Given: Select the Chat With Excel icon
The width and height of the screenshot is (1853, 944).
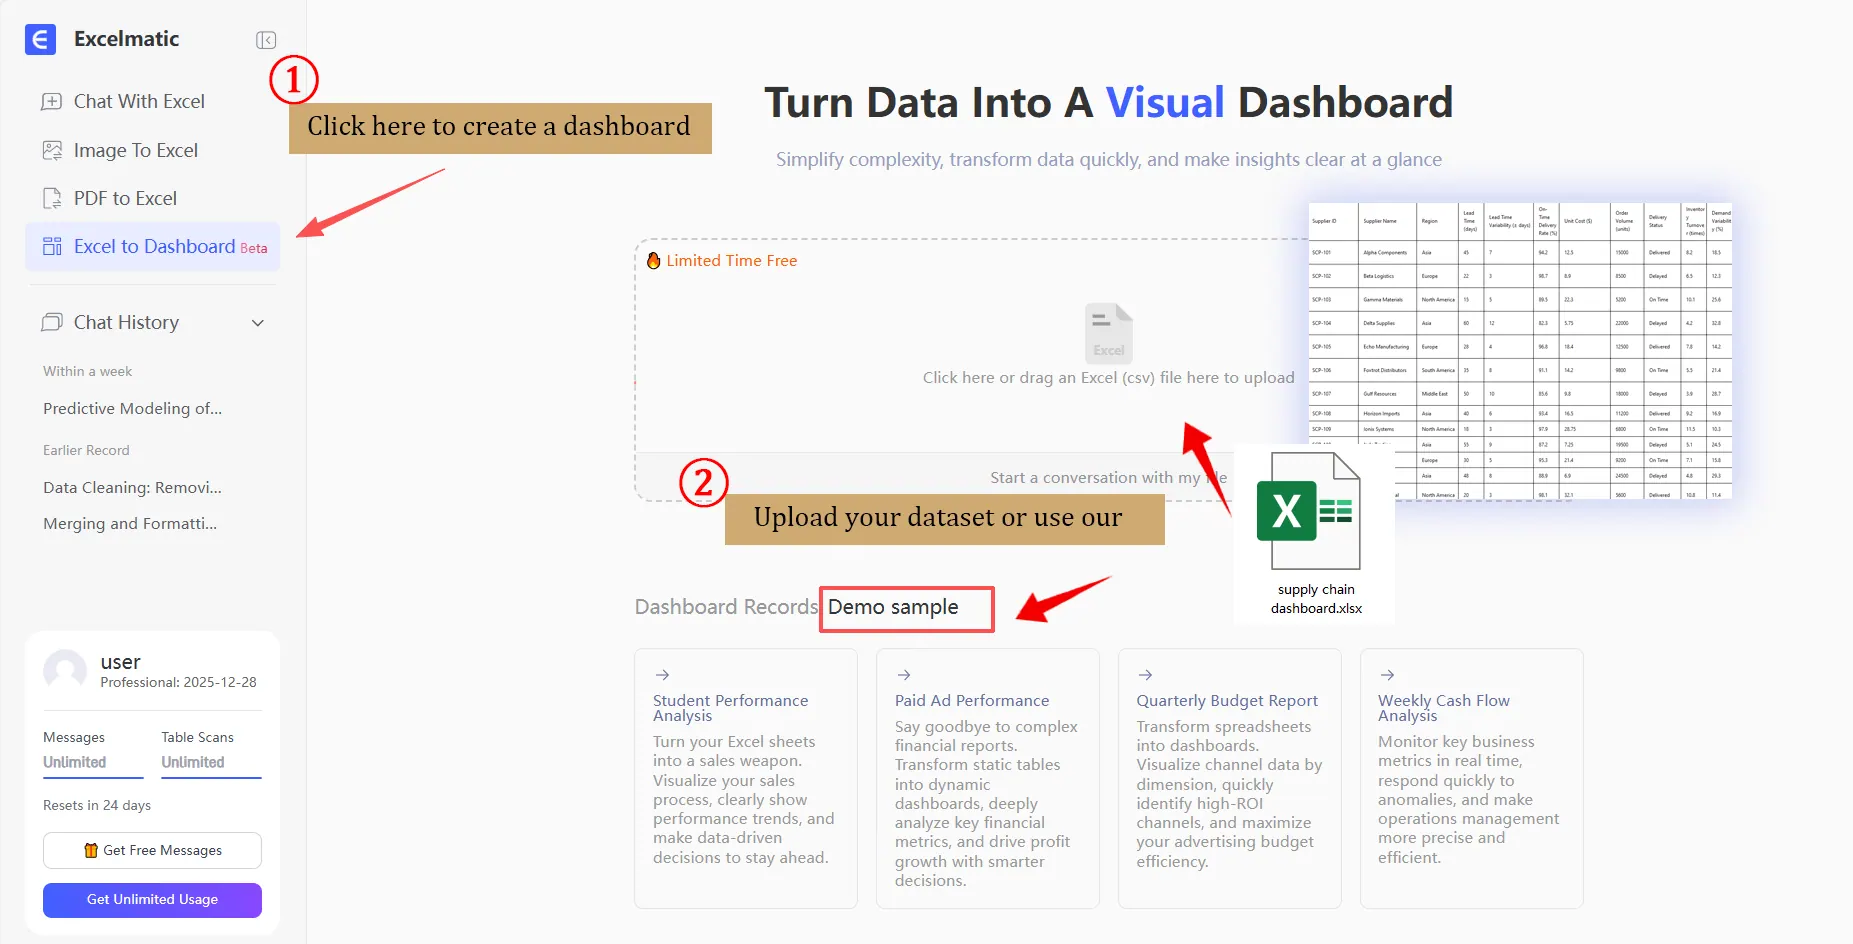Looking at the screenshot, I should click(x=51, y=101).
